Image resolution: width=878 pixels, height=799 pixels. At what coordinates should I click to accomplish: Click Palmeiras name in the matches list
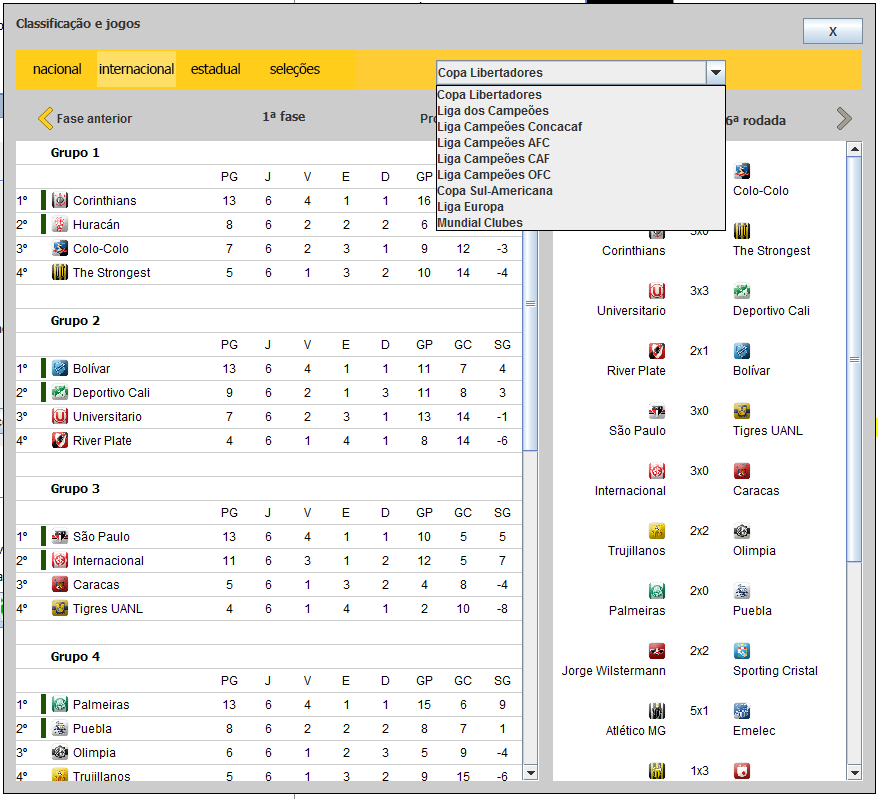pyautogui.click(x=637, y=610)
